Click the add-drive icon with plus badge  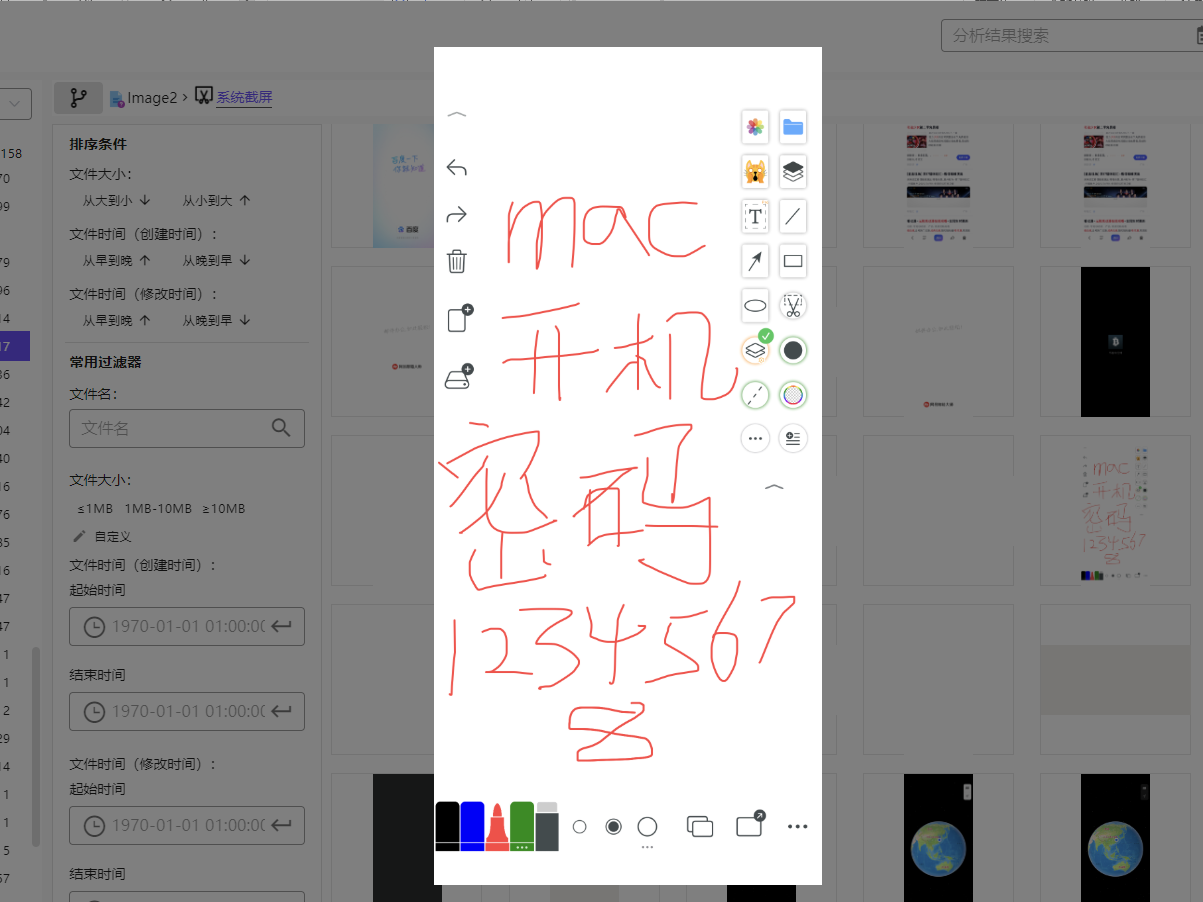[458, 377]
